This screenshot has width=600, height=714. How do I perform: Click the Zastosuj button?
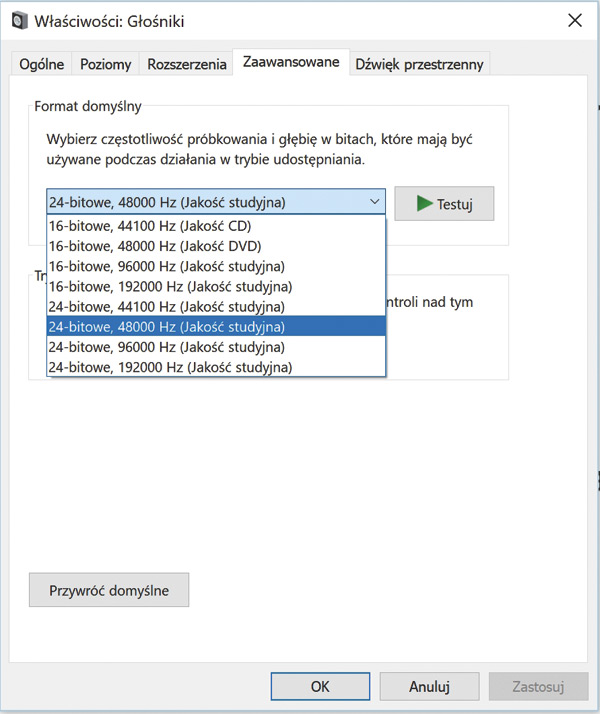(x=538, y=686)
